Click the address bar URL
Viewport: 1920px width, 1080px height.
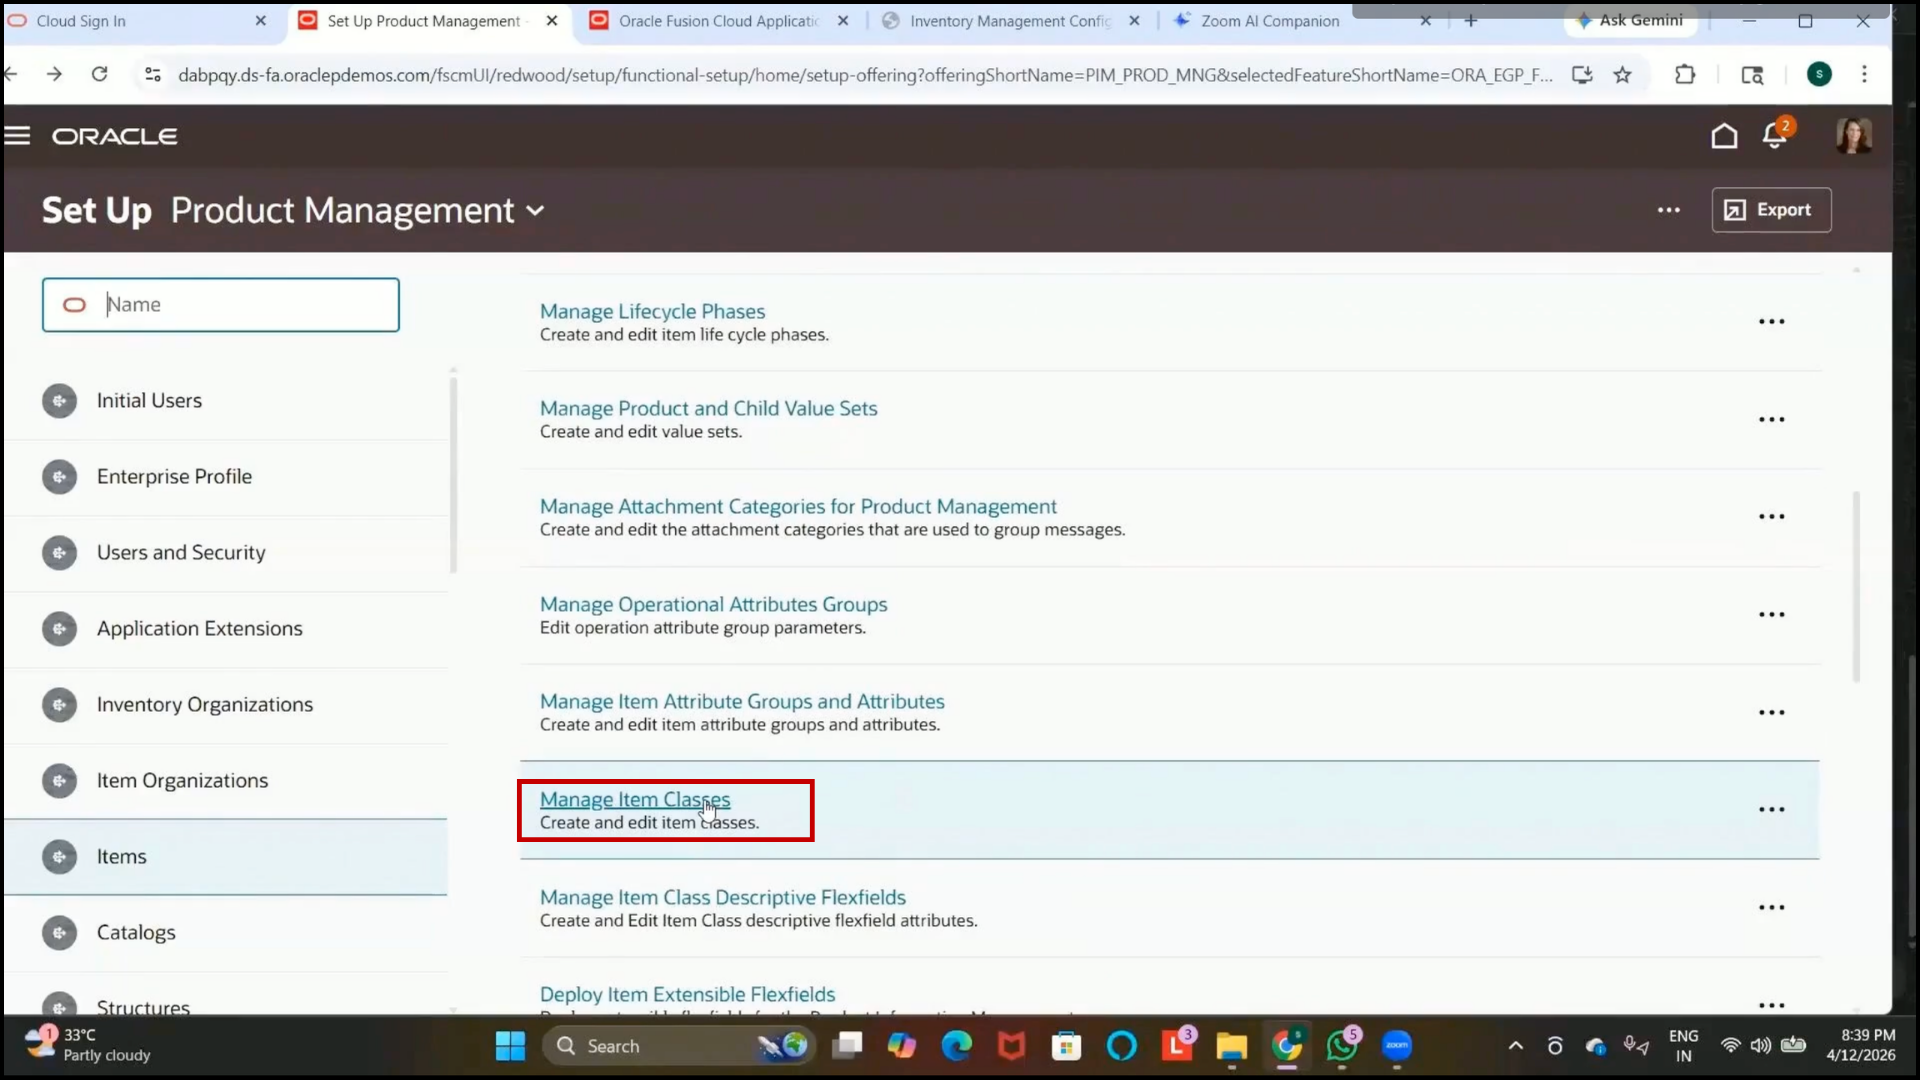pyautogui.click(x=865, y=75)
